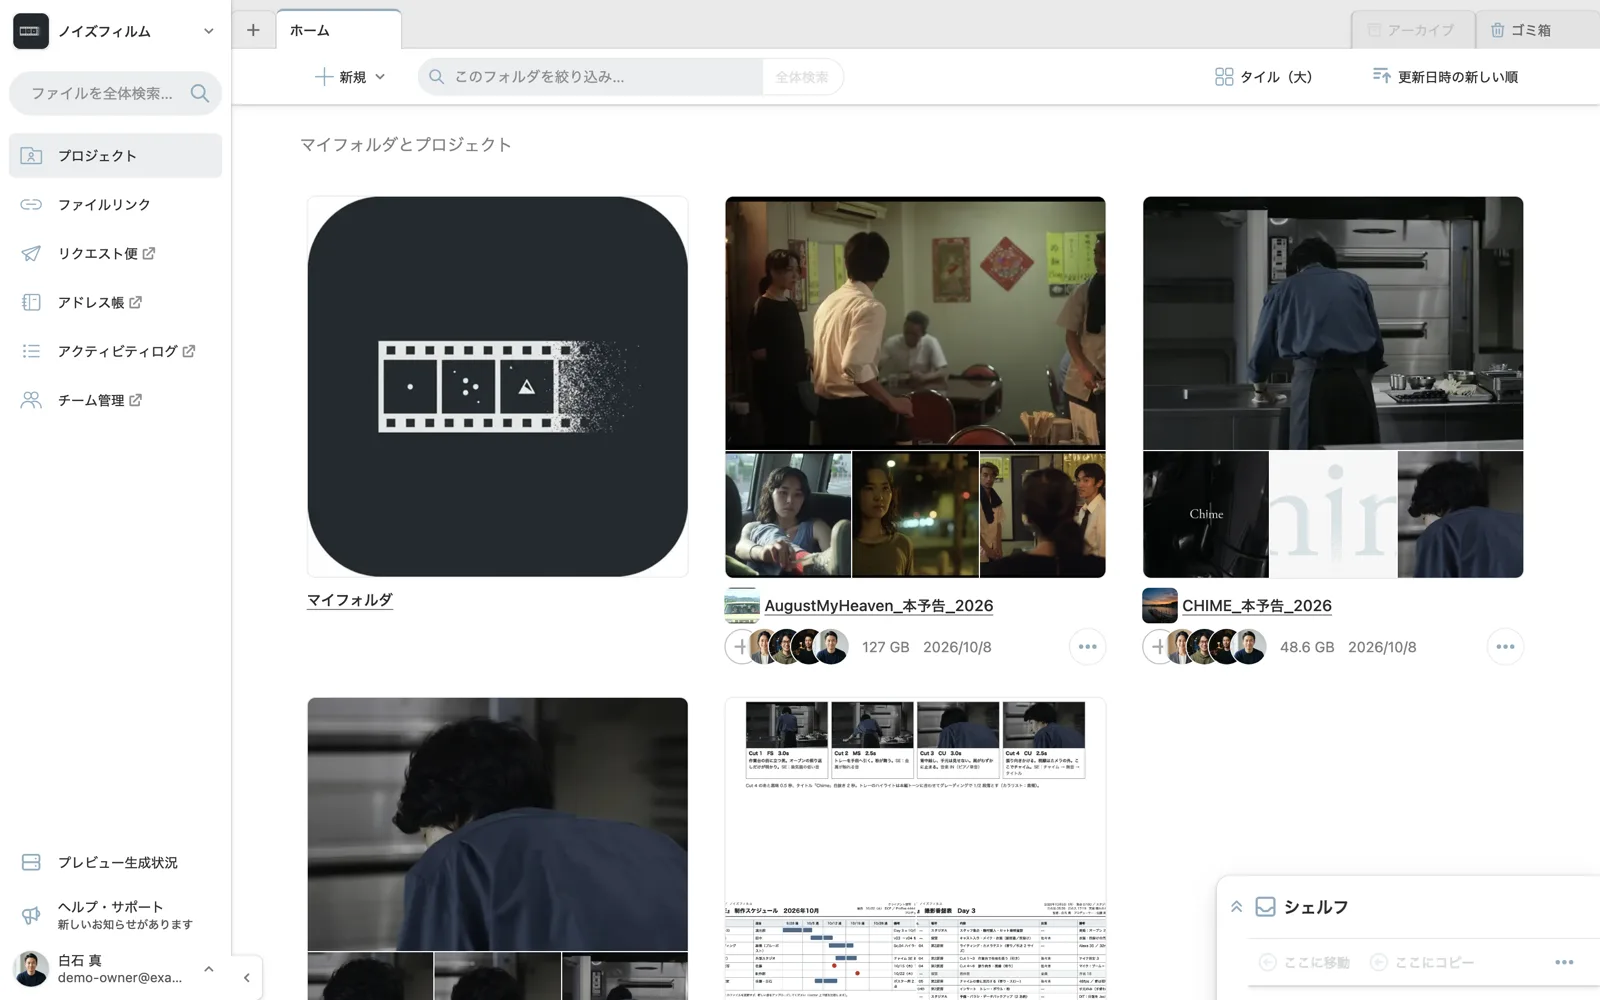Add a member to AugustMyHeaven_本予告_2026

coord(740,647)
